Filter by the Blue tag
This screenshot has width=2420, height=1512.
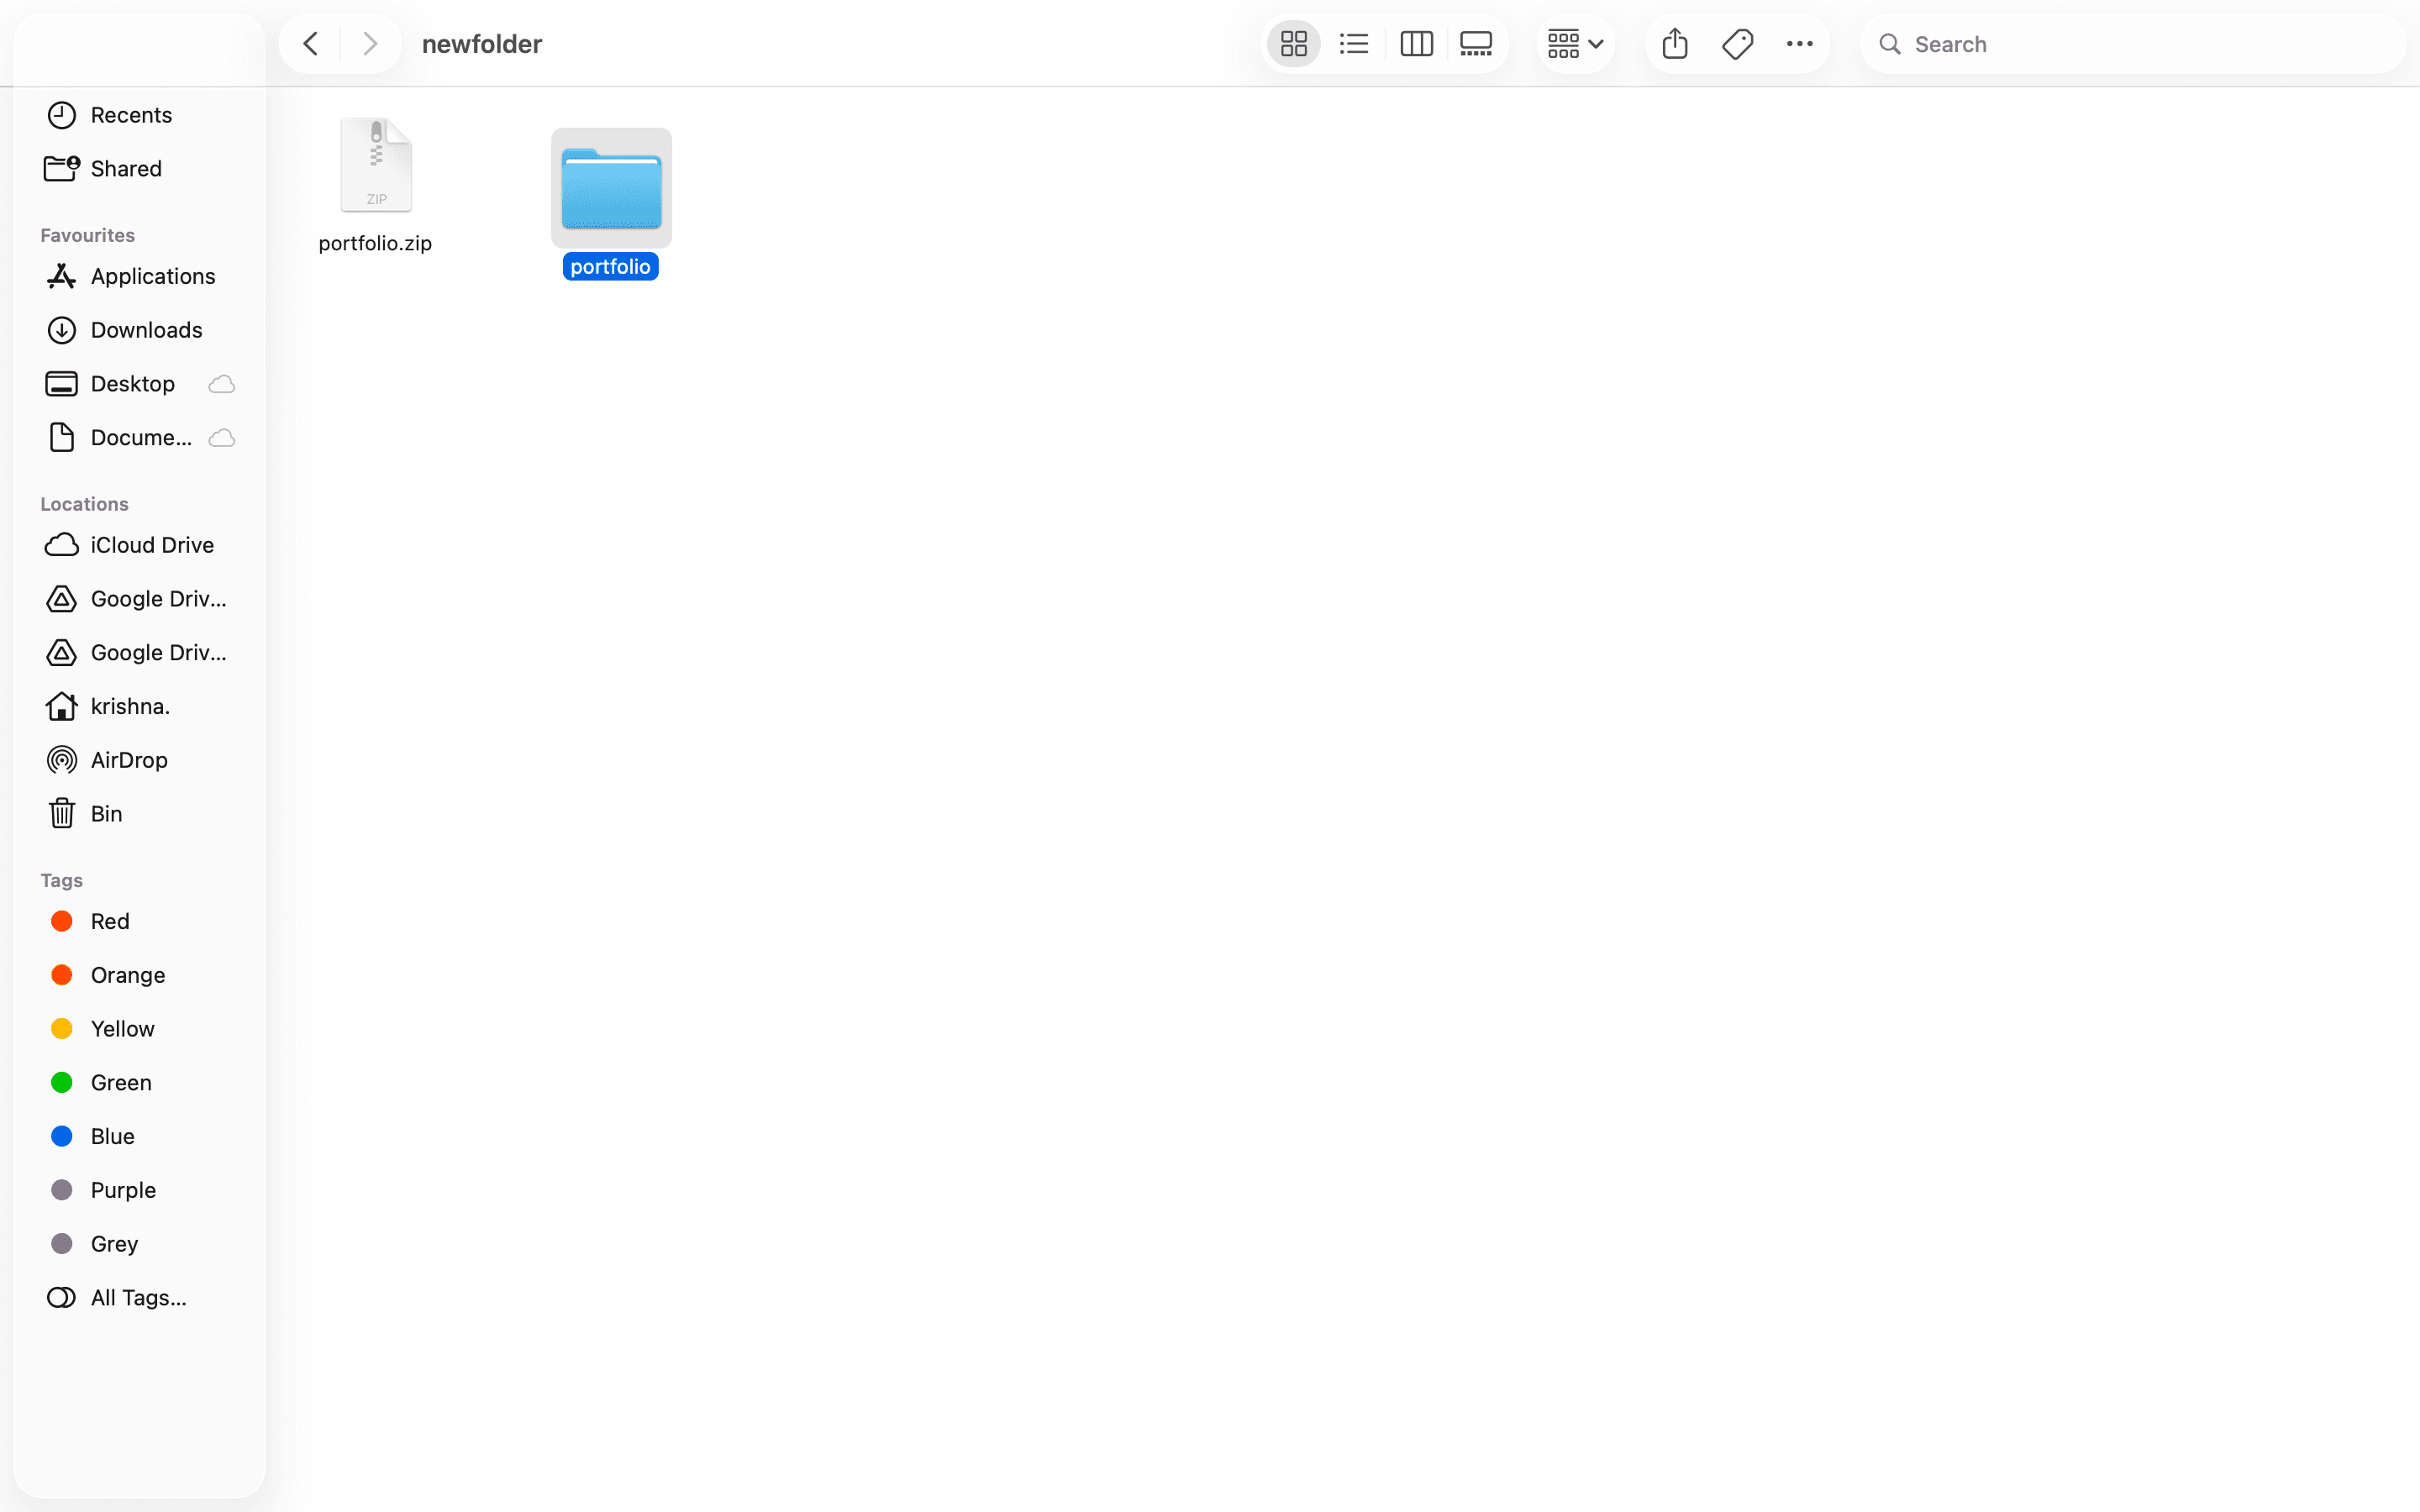tap(140, 1137)
